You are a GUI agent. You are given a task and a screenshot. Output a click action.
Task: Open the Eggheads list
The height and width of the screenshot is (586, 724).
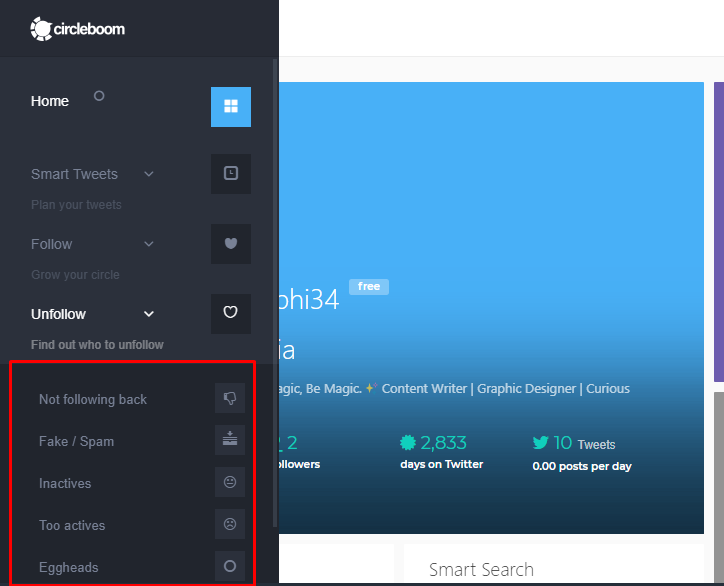click(69, 567)
